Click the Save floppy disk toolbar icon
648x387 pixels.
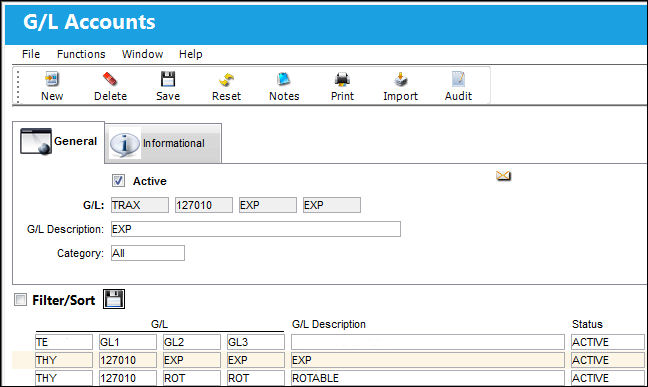(168, 79)
